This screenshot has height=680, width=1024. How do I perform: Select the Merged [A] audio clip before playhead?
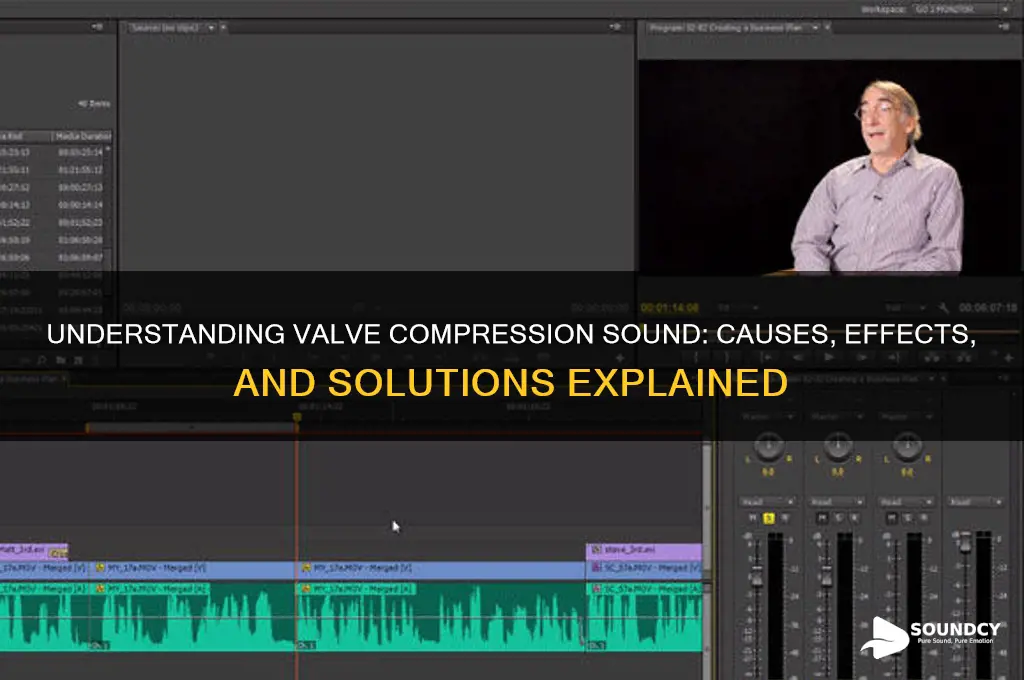point(193,615)
